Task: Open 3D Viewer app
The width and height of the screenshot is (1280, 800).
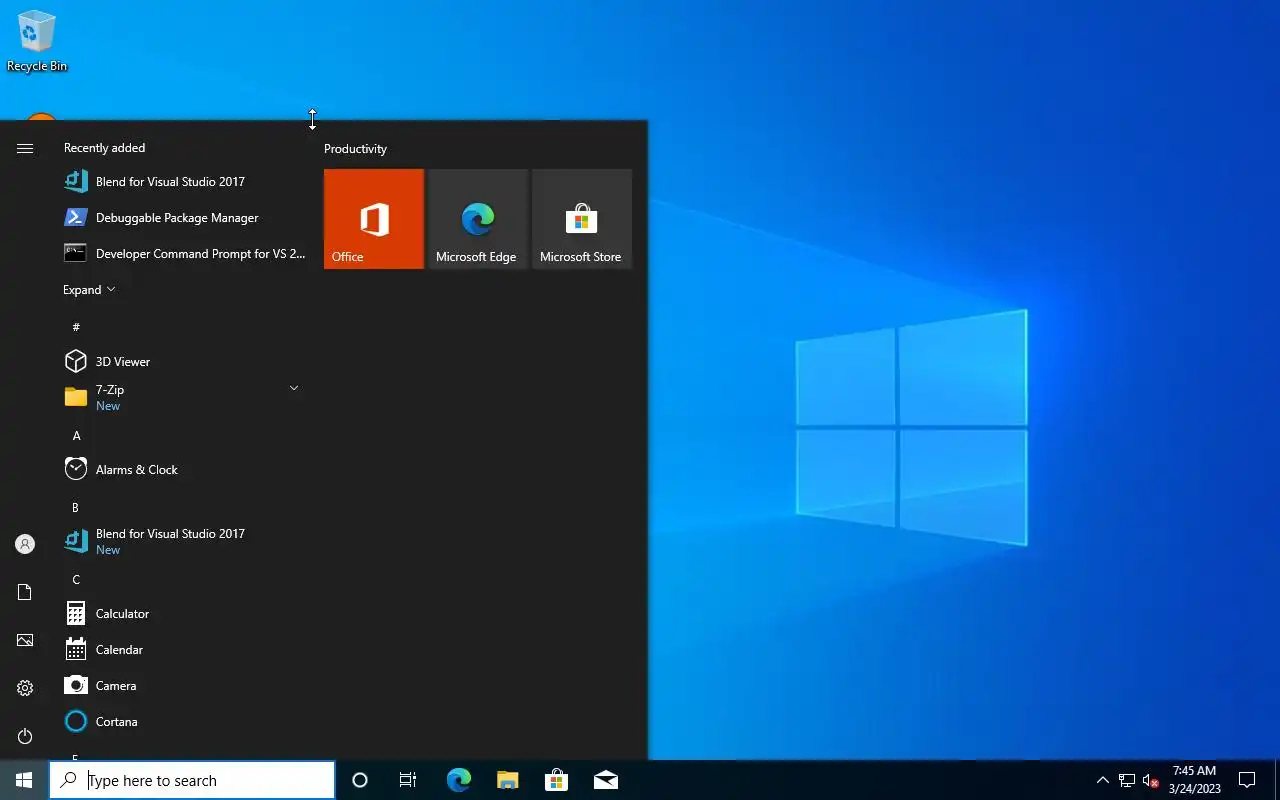Action: [x=185, y=362]
